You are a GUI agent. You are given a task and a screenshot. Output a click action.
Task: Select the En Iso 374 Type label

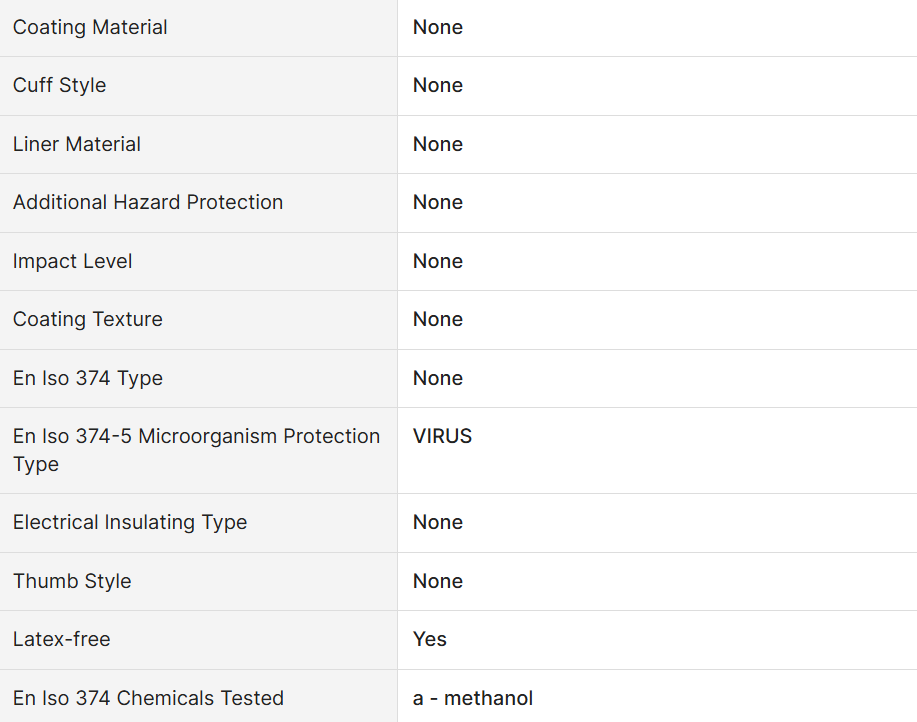click(x=88, y=378)
